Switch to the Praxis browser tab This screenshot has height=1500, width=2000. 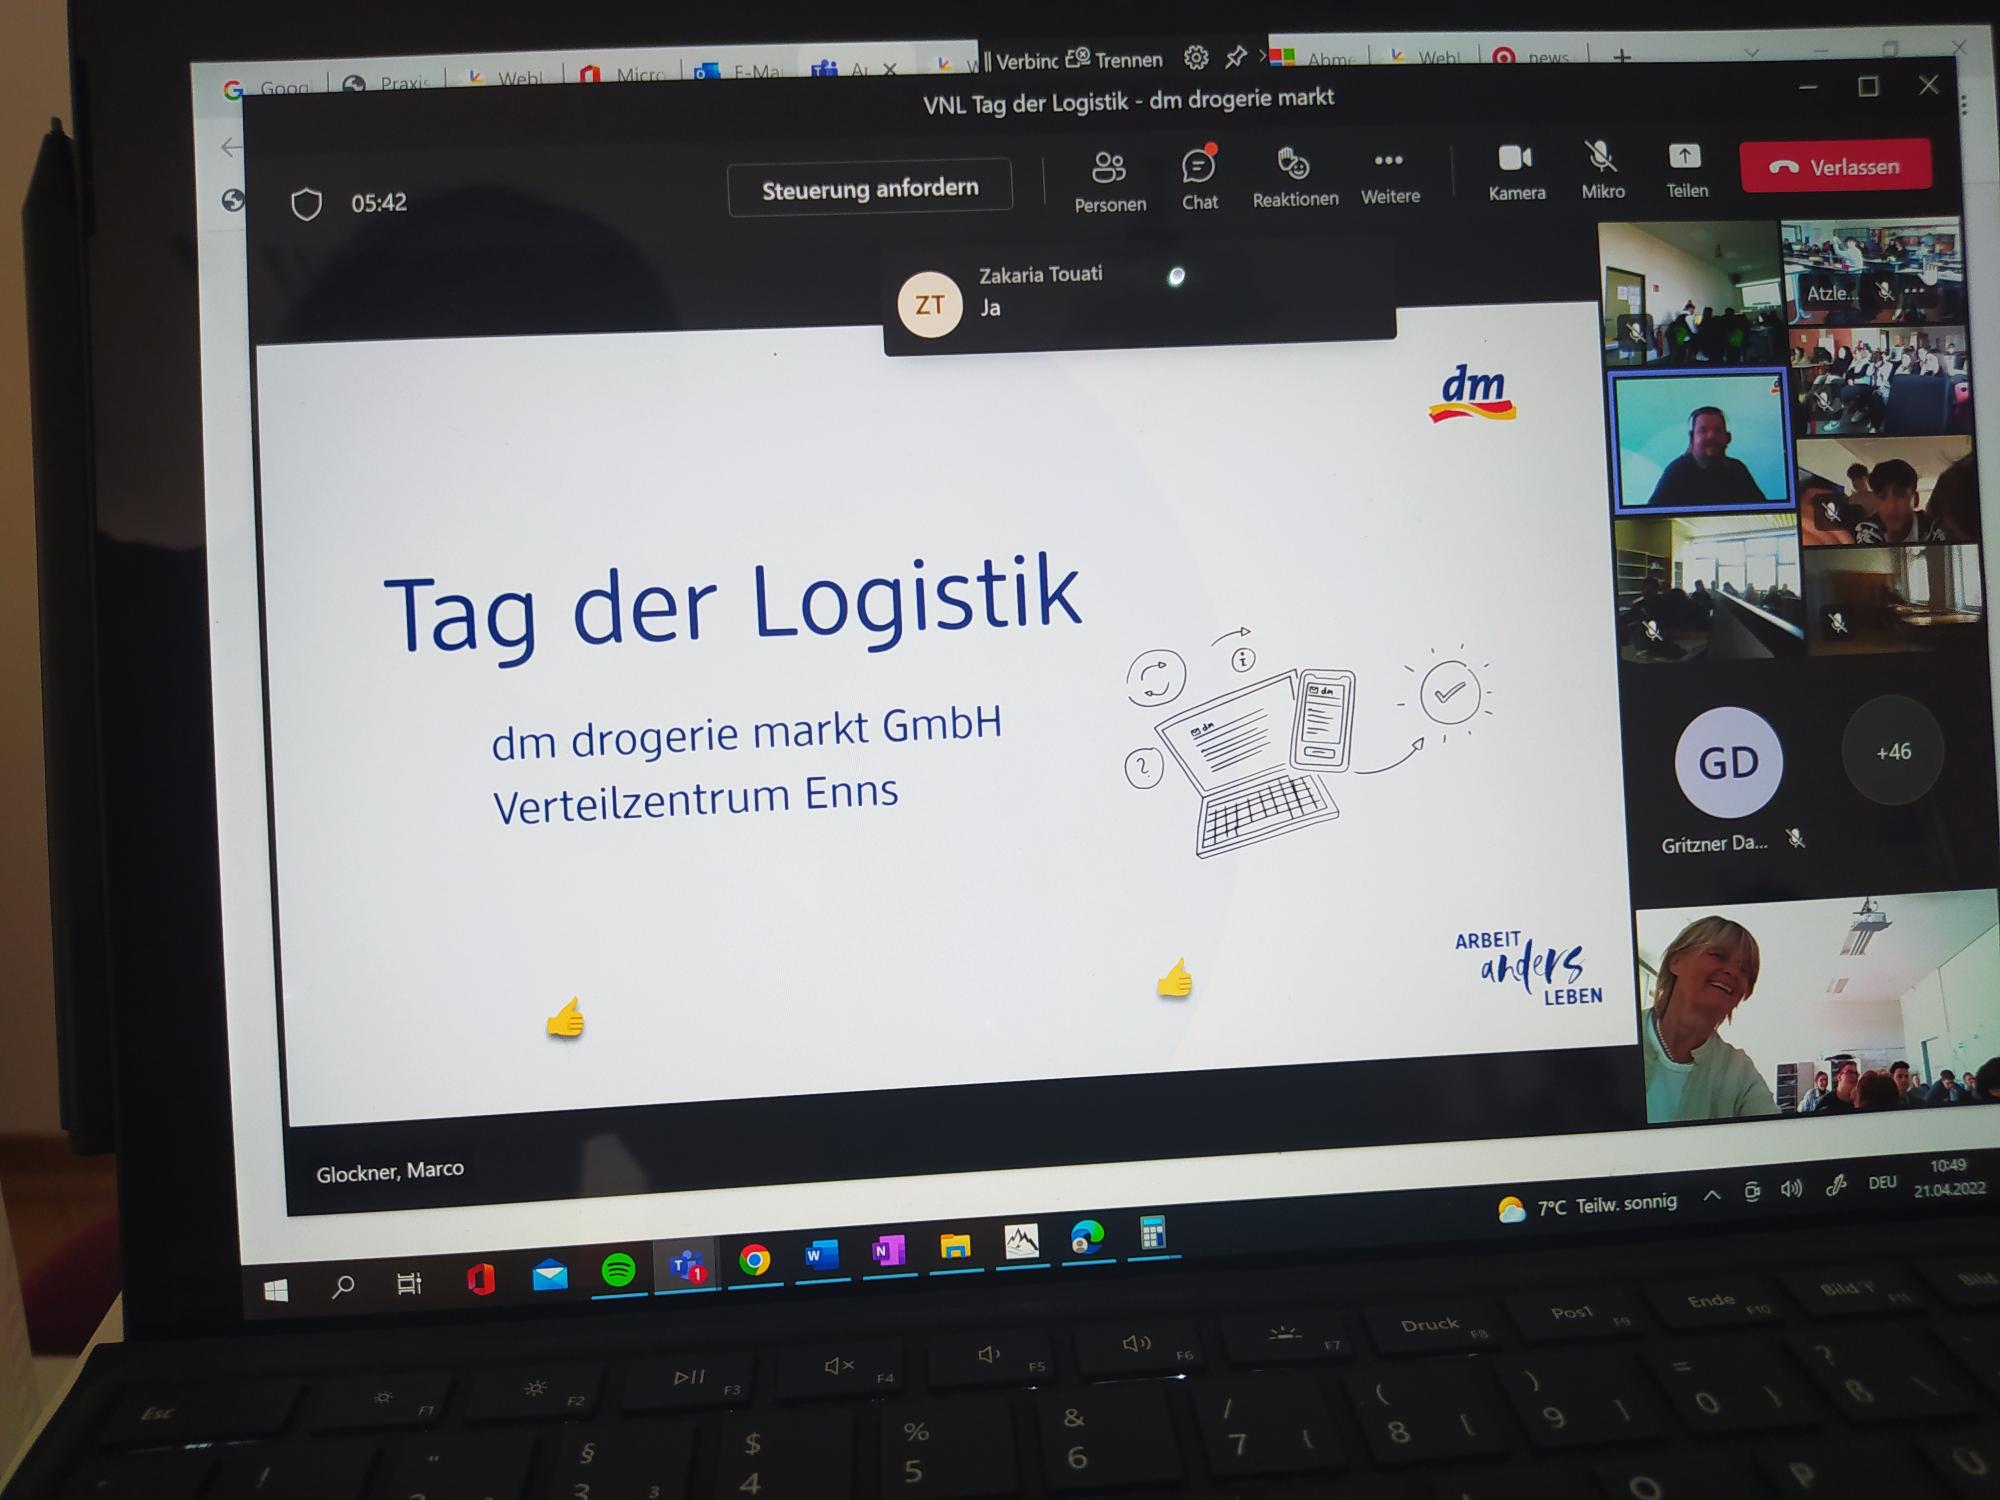[386, 84]
